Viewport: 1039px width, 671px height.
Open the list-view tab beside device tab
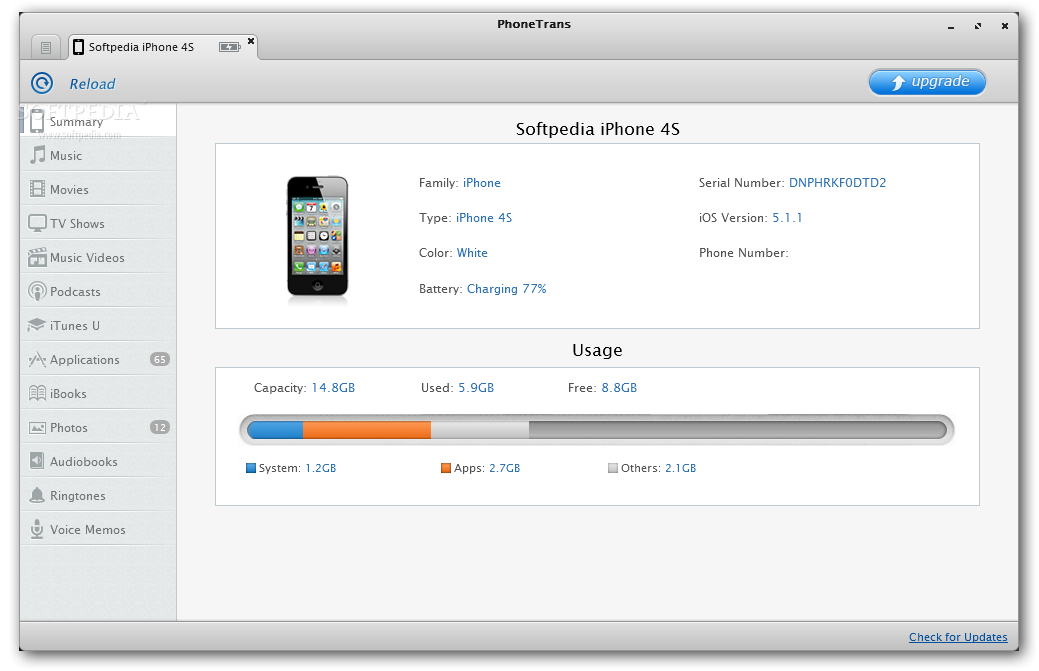click(46, 47)
